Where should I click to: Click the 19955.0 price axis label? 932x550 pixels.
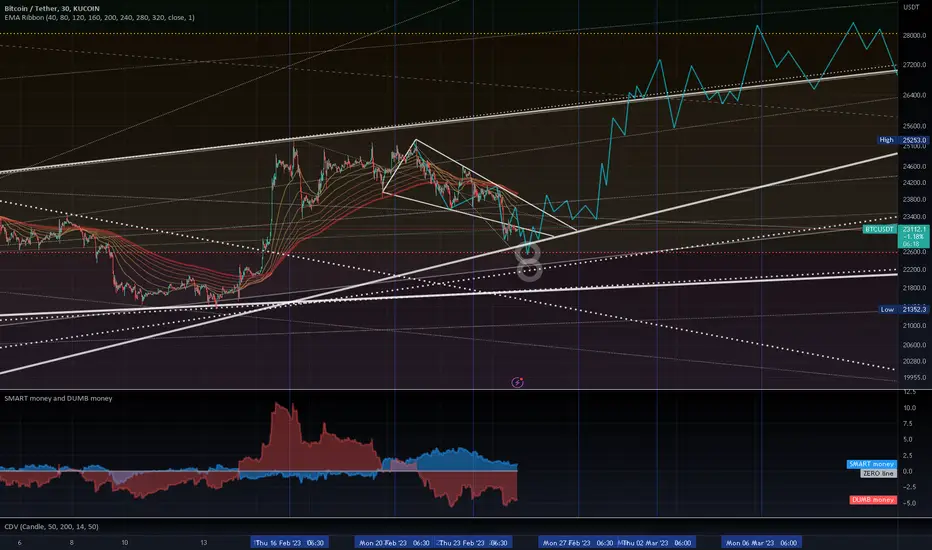coord(914,377)
